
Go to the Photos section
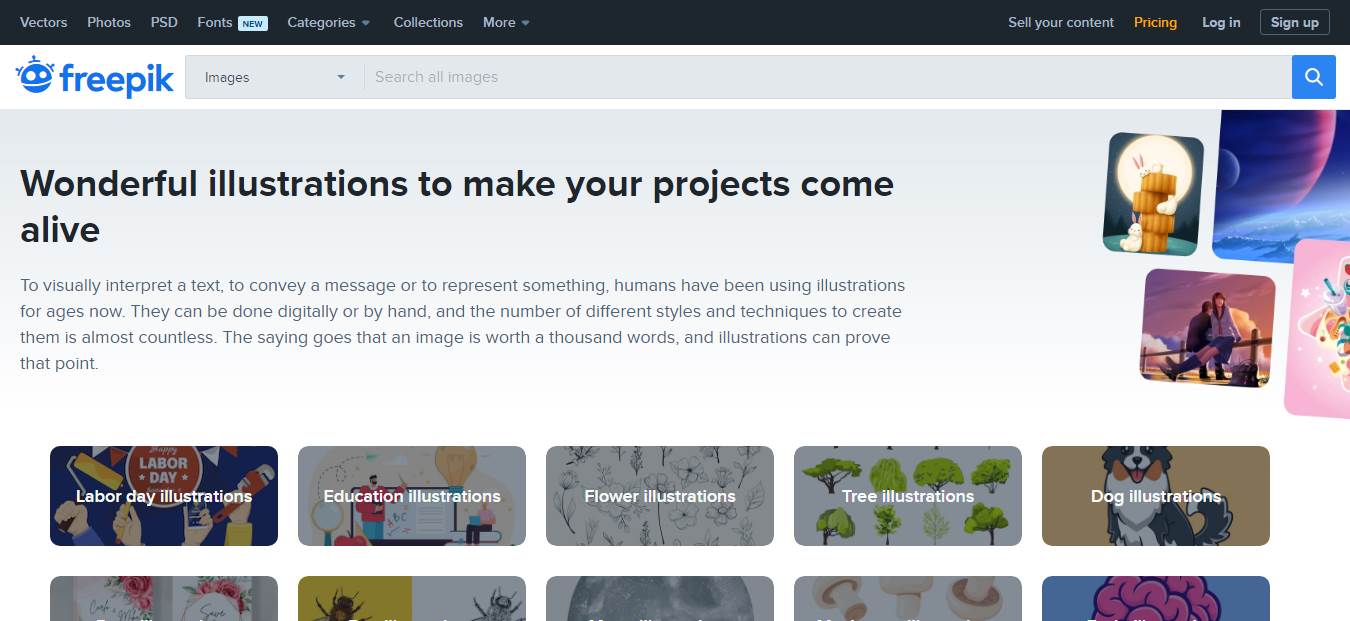click(x=109, y=22)
